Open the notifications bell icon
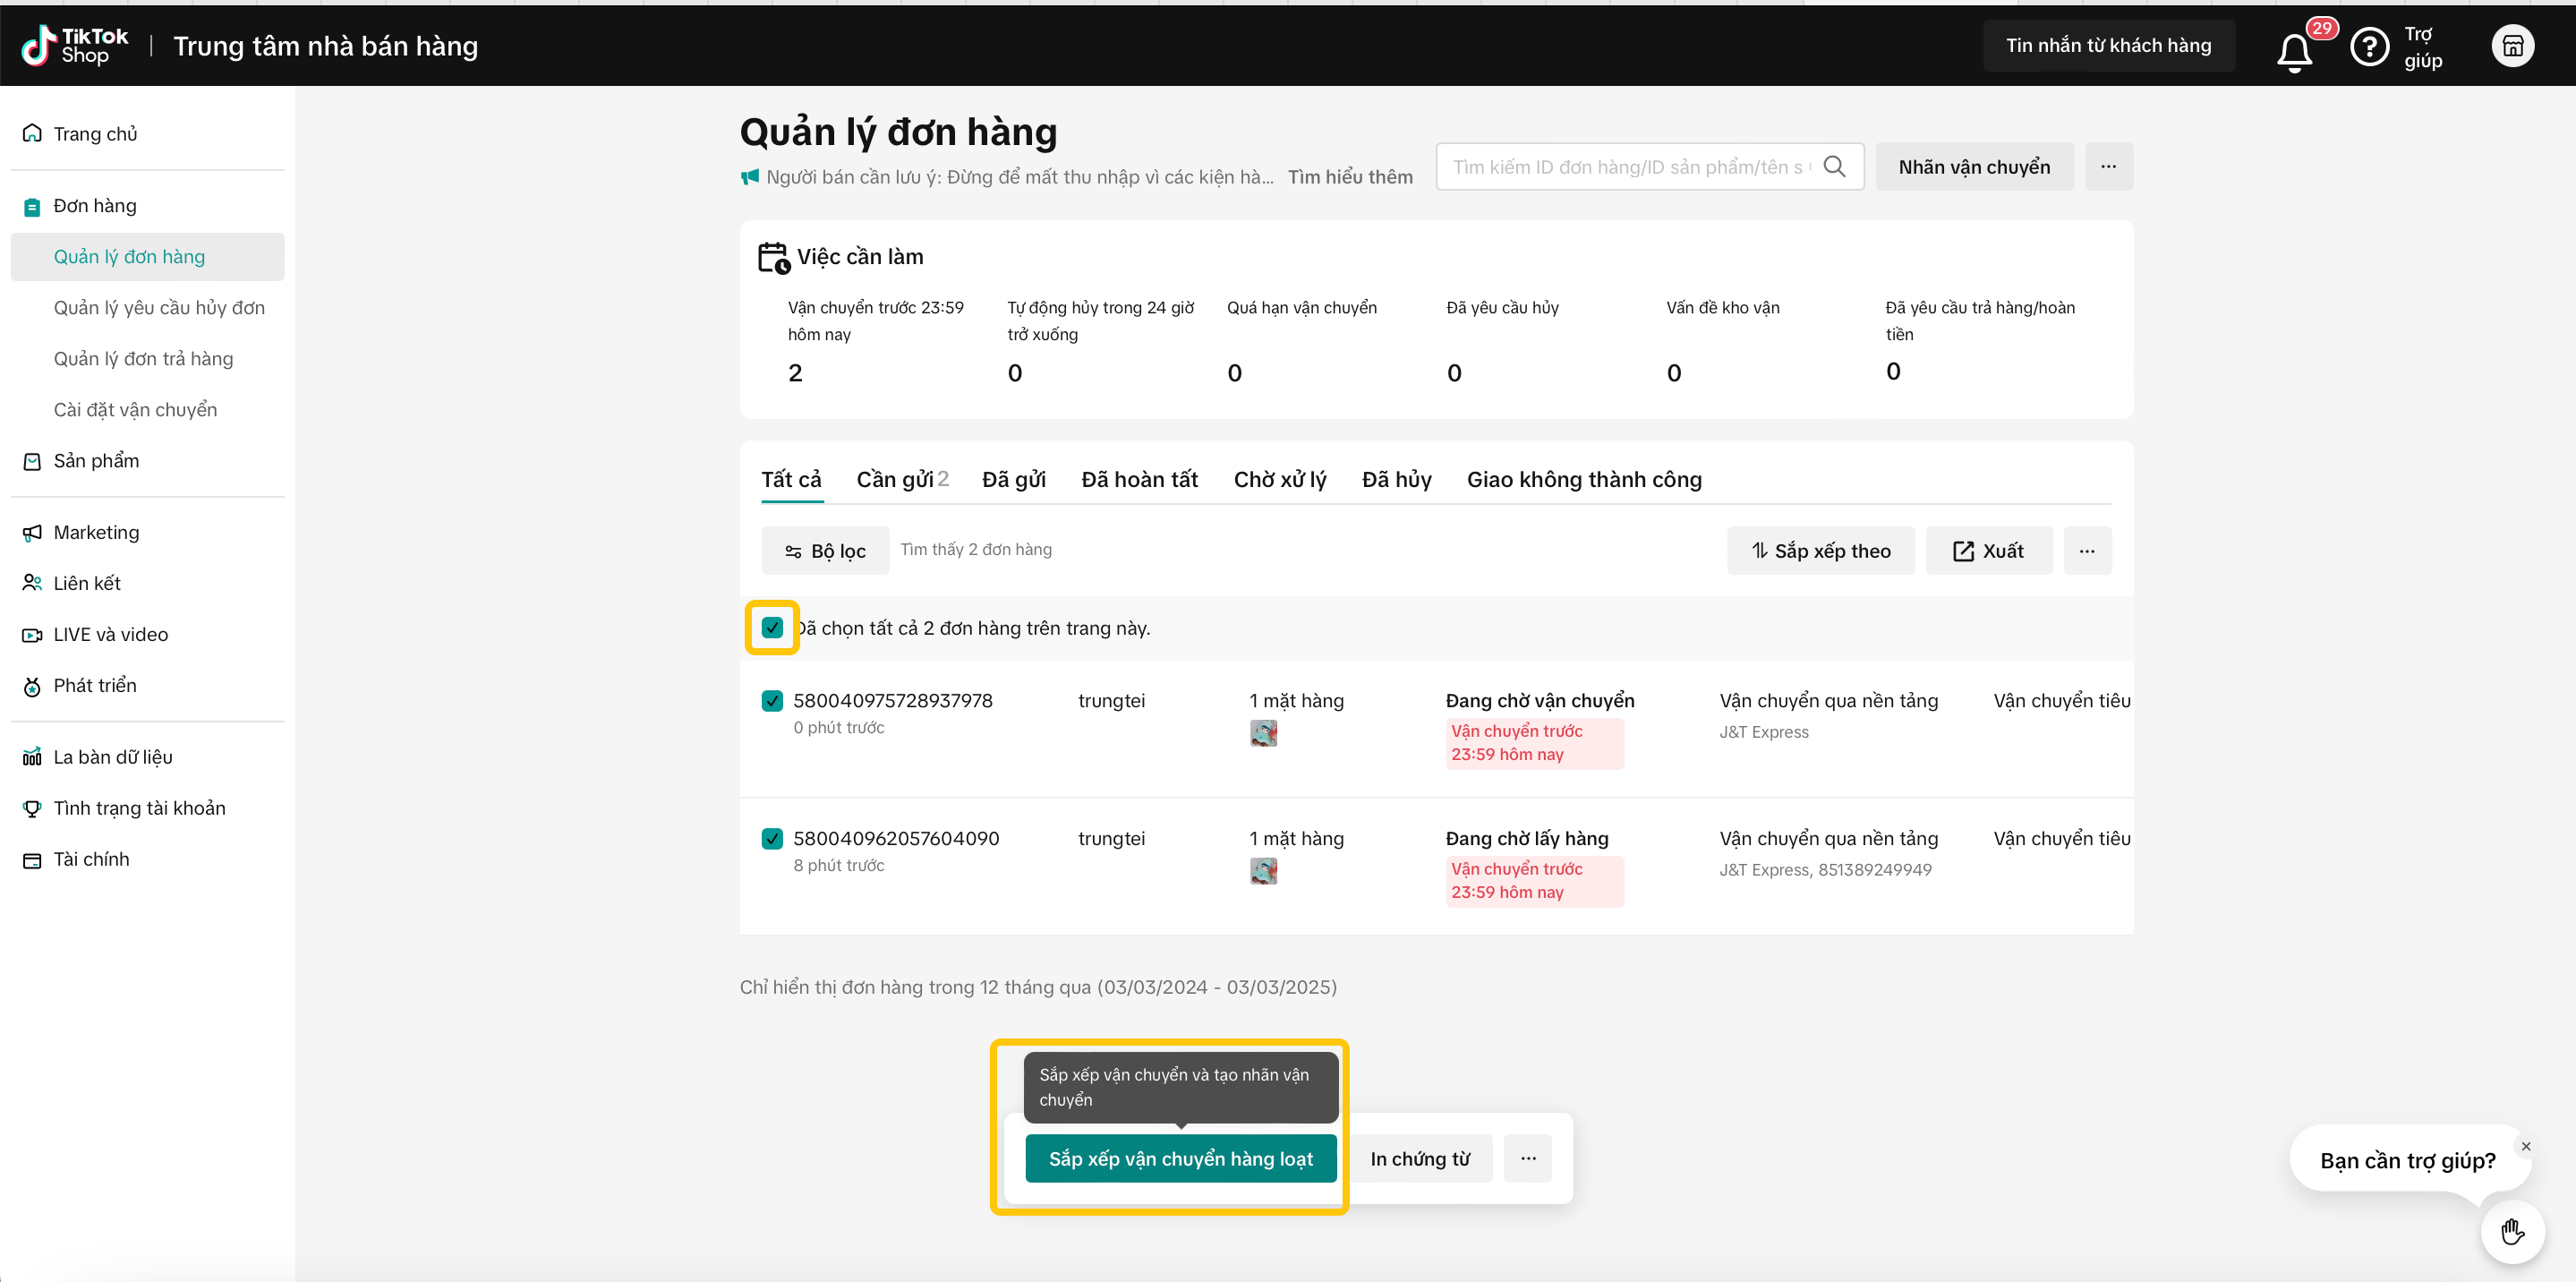Image resolution: width=2576 pixels, height=1282 pixels. 2294,50
